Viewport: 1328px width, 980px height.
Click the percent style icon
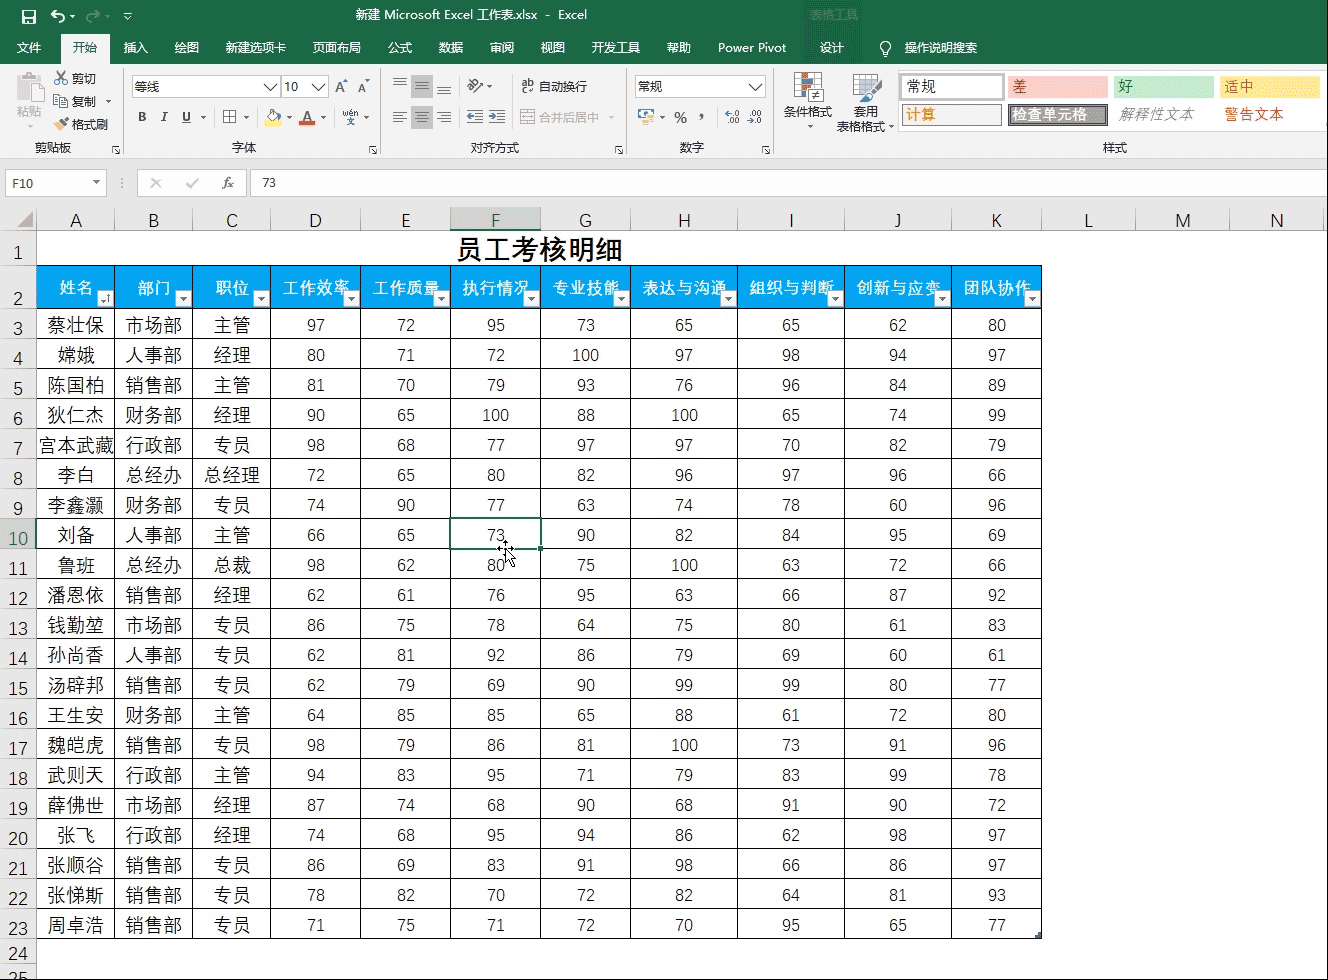(680, 117)
